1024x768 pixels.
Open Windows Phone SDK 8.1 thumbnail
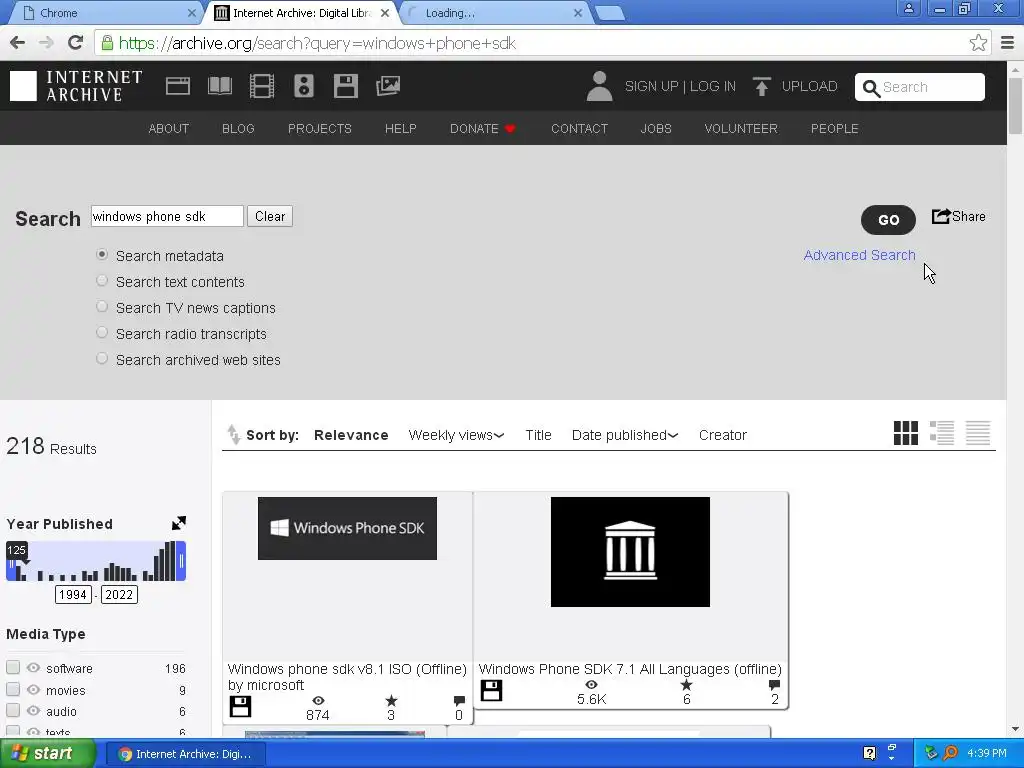coord(347,528)
